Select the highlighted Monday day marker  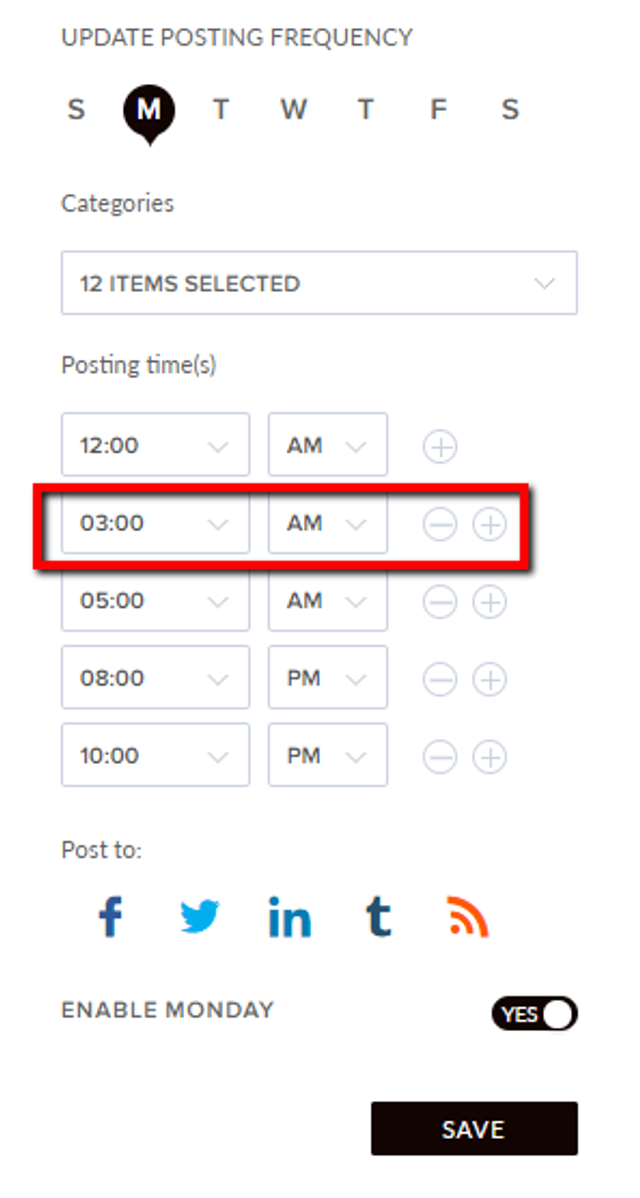pyautogui.click(x=149, y=112)
